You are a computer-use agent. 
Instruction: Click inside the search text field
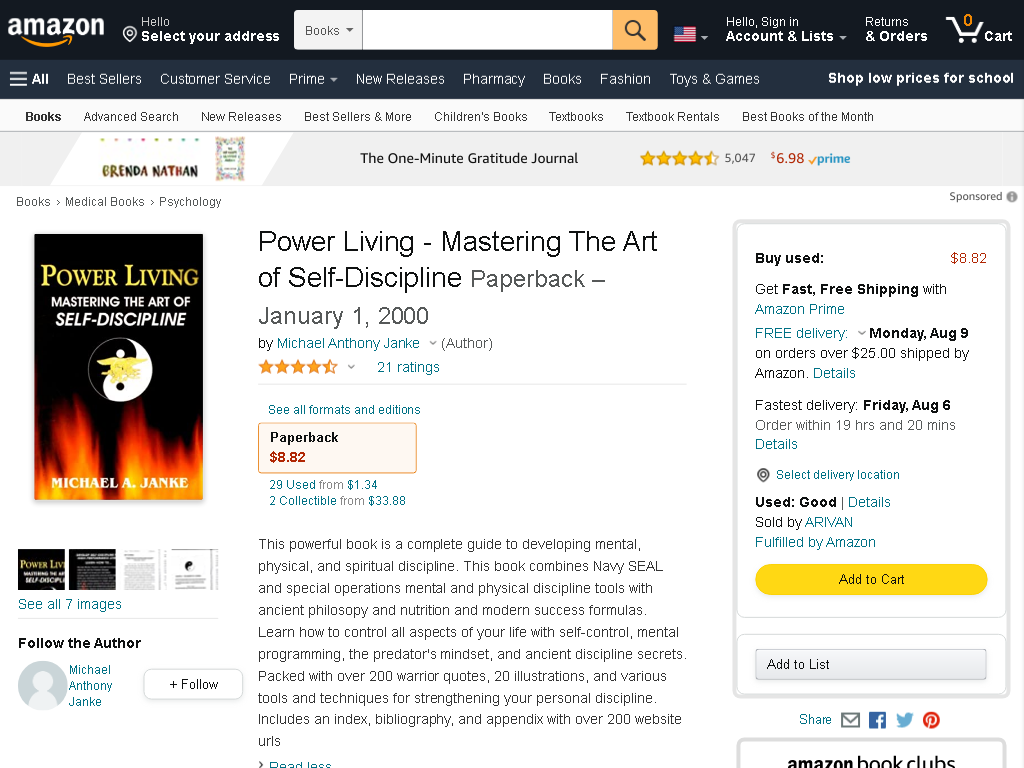point(487,30)
